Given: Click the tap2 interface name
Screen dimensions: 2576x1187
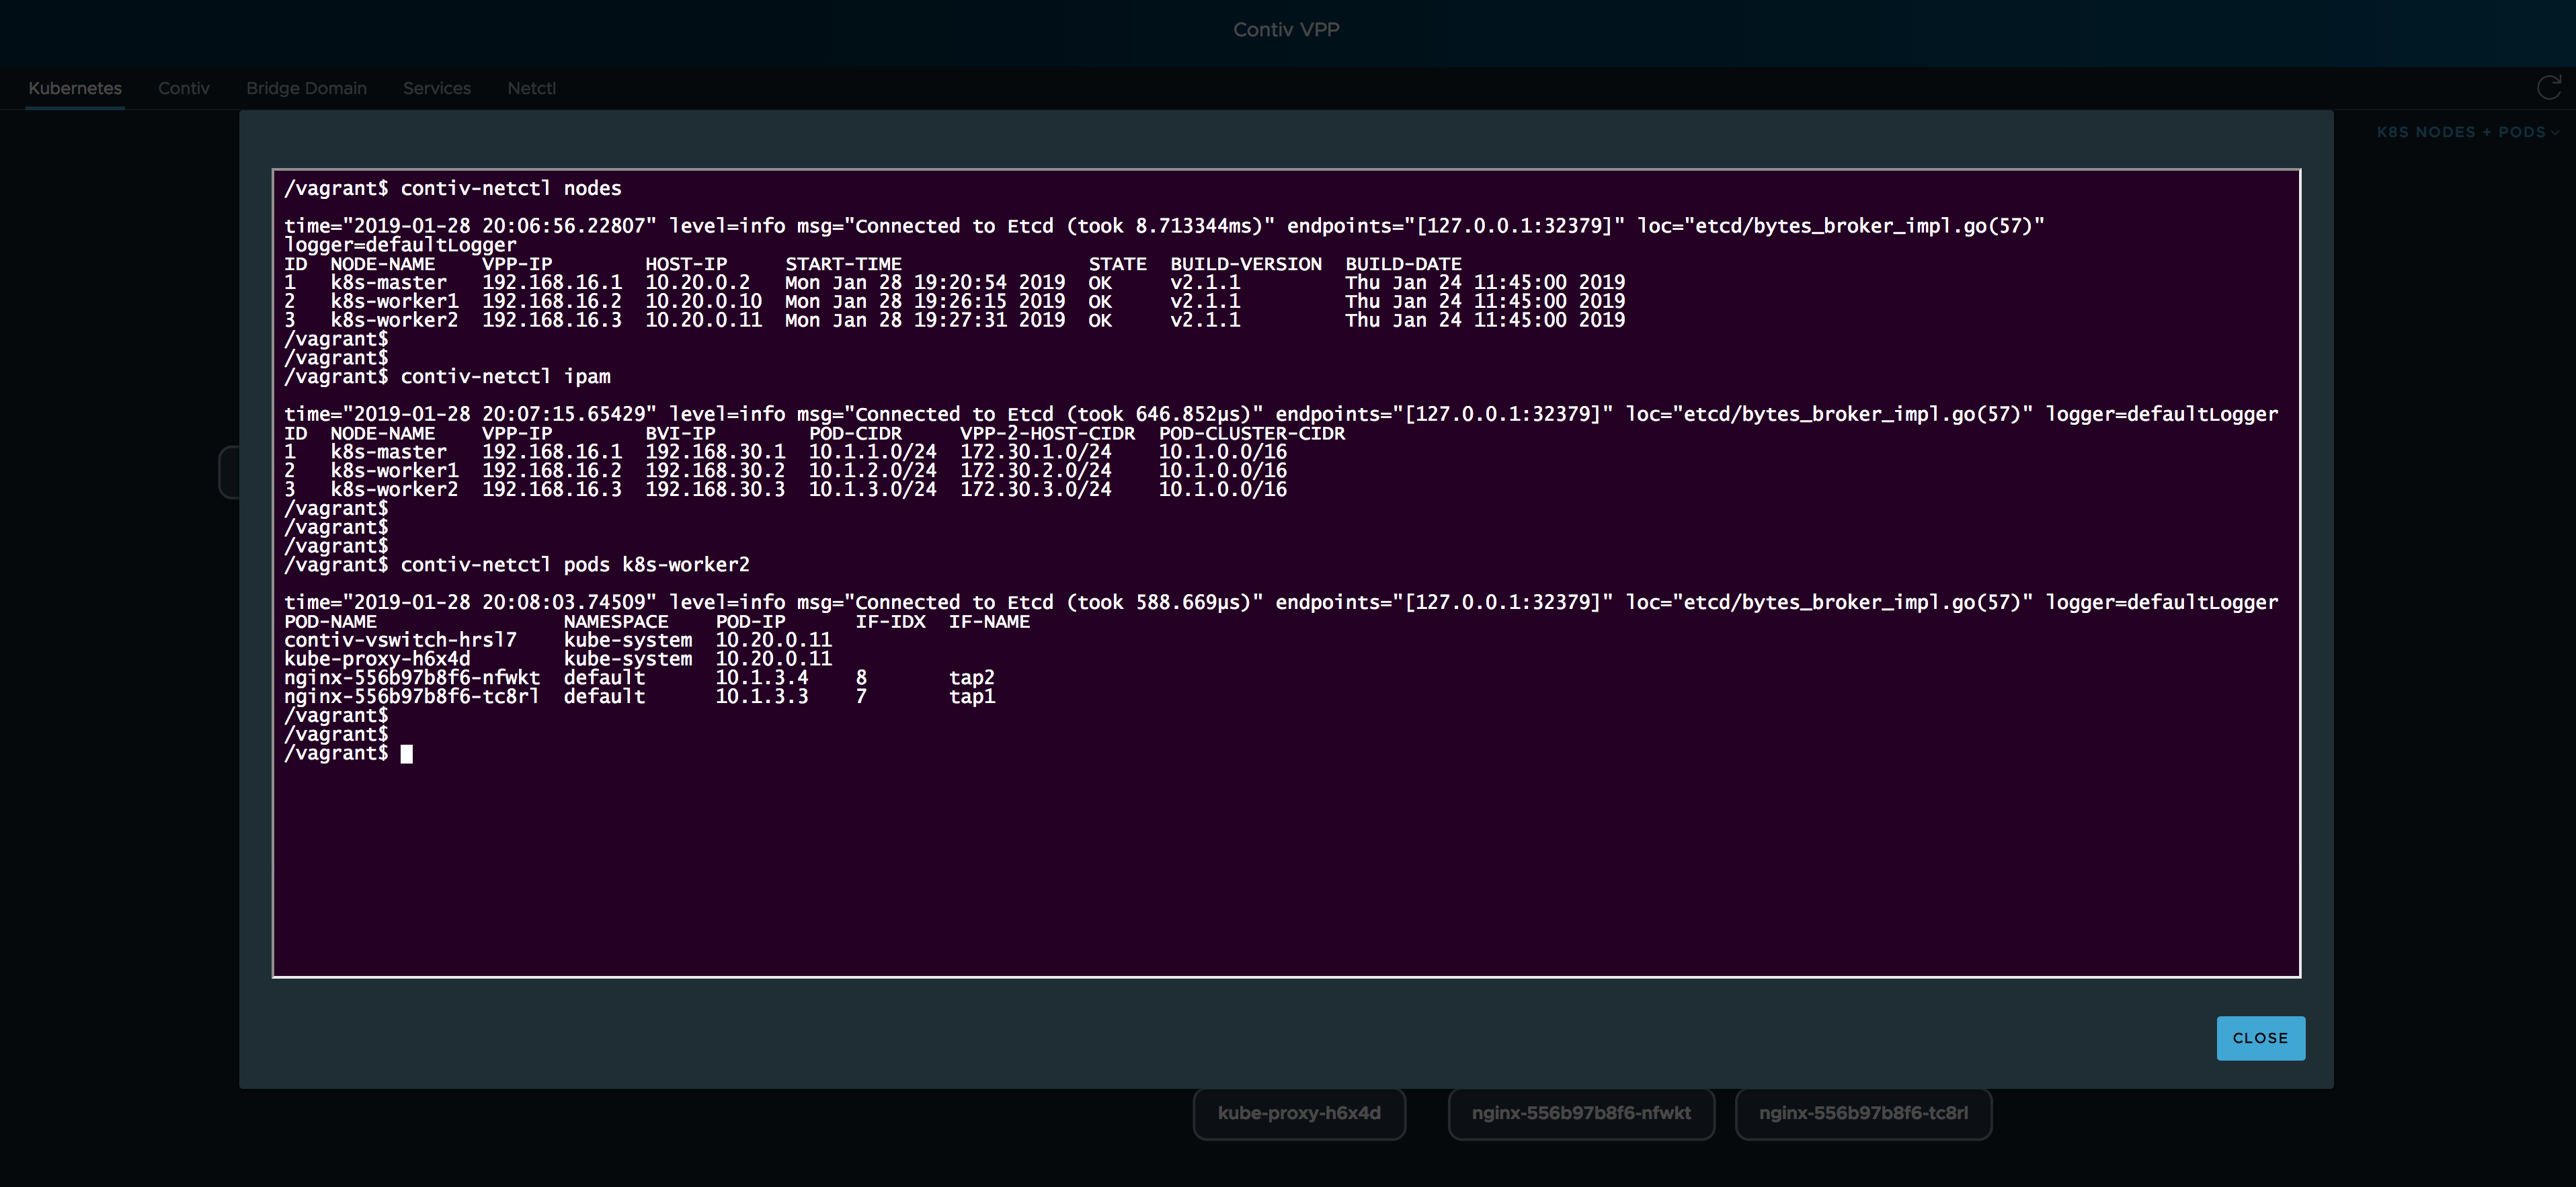Looking at the screenshot, I should [971, 678].
